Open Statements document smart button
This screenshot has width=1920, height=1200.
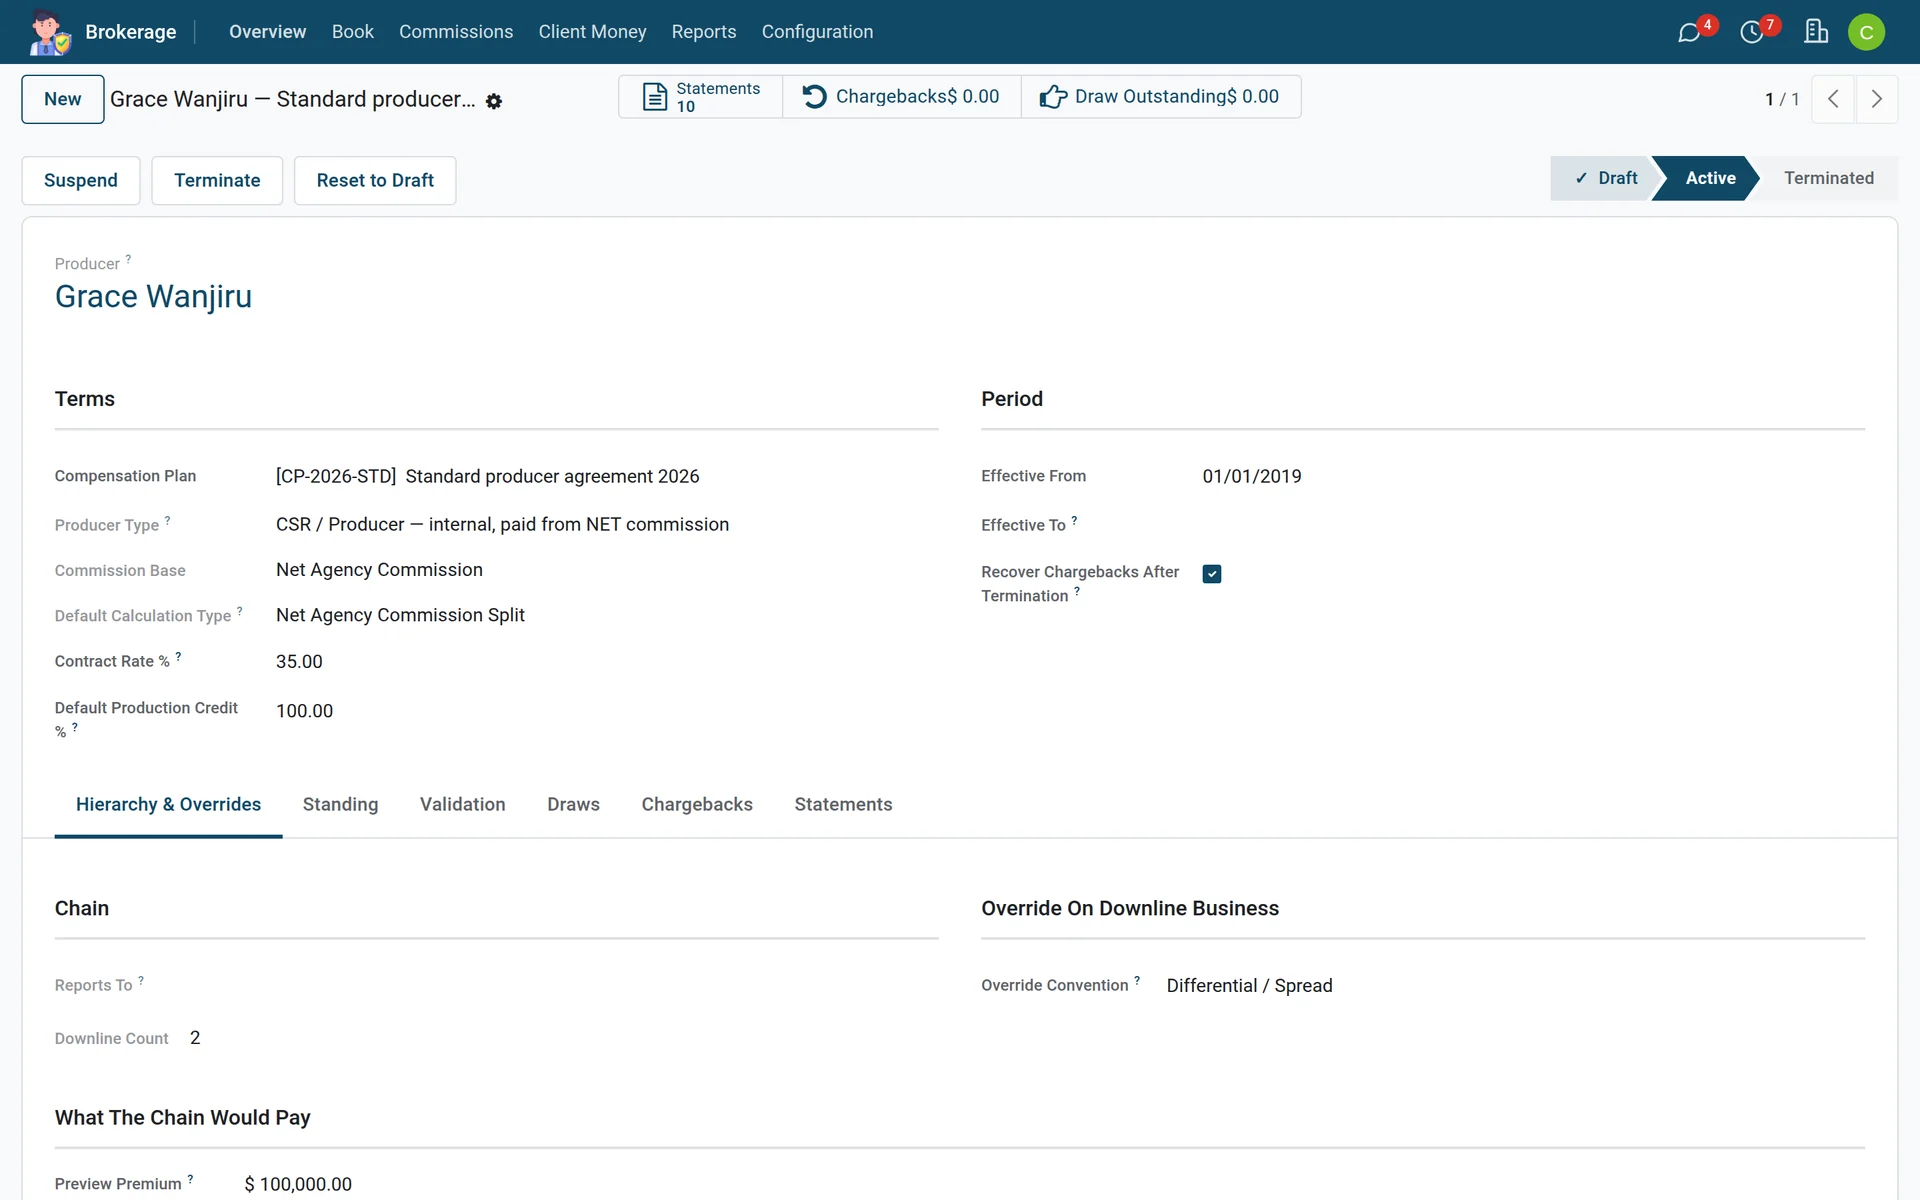(x=701, y=97)
